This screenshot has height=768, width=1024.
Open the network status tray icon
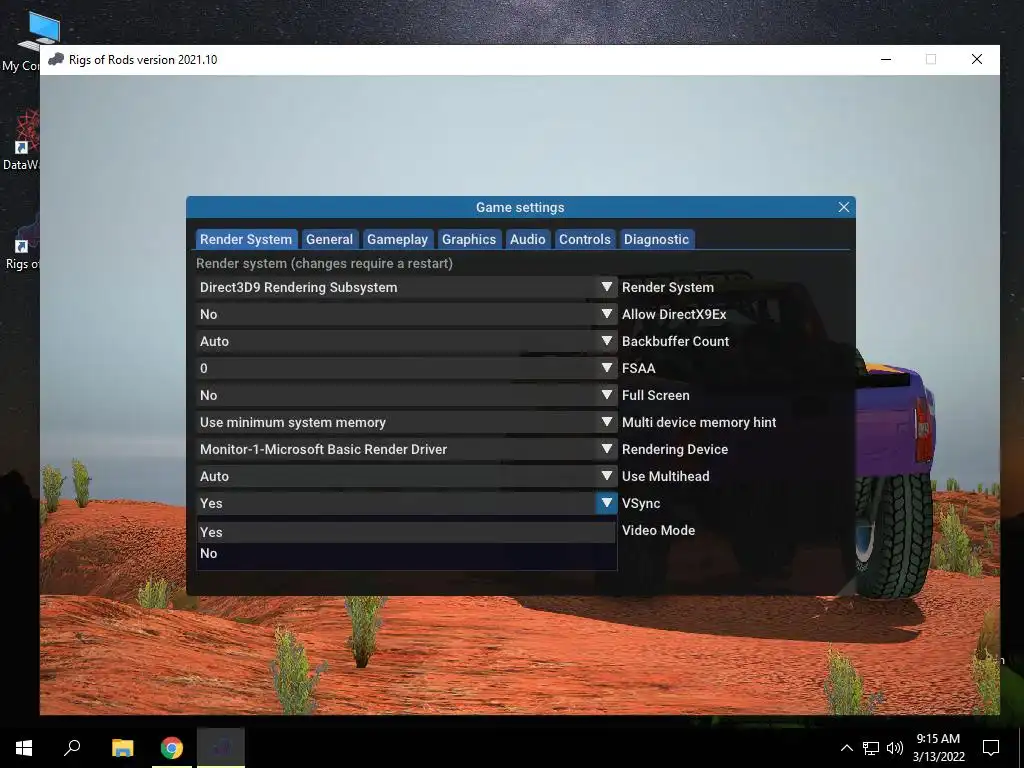pyautogui.click(x=871, y=748)
